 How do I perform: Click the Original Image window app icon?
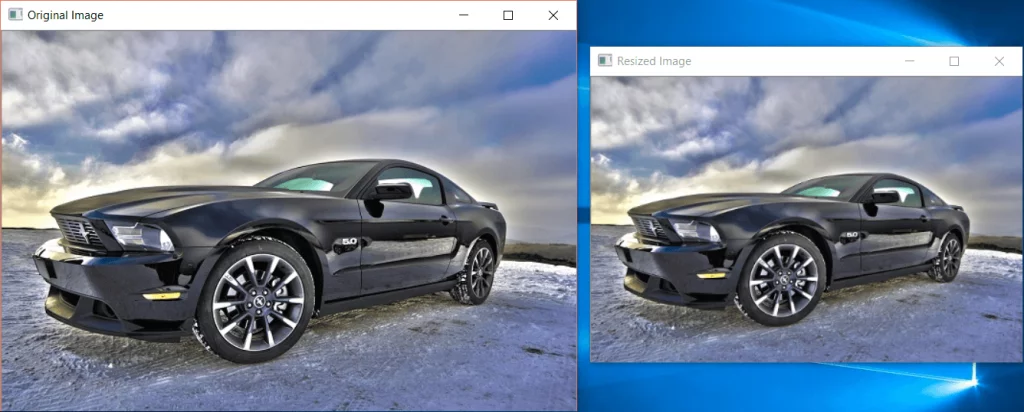15,15
